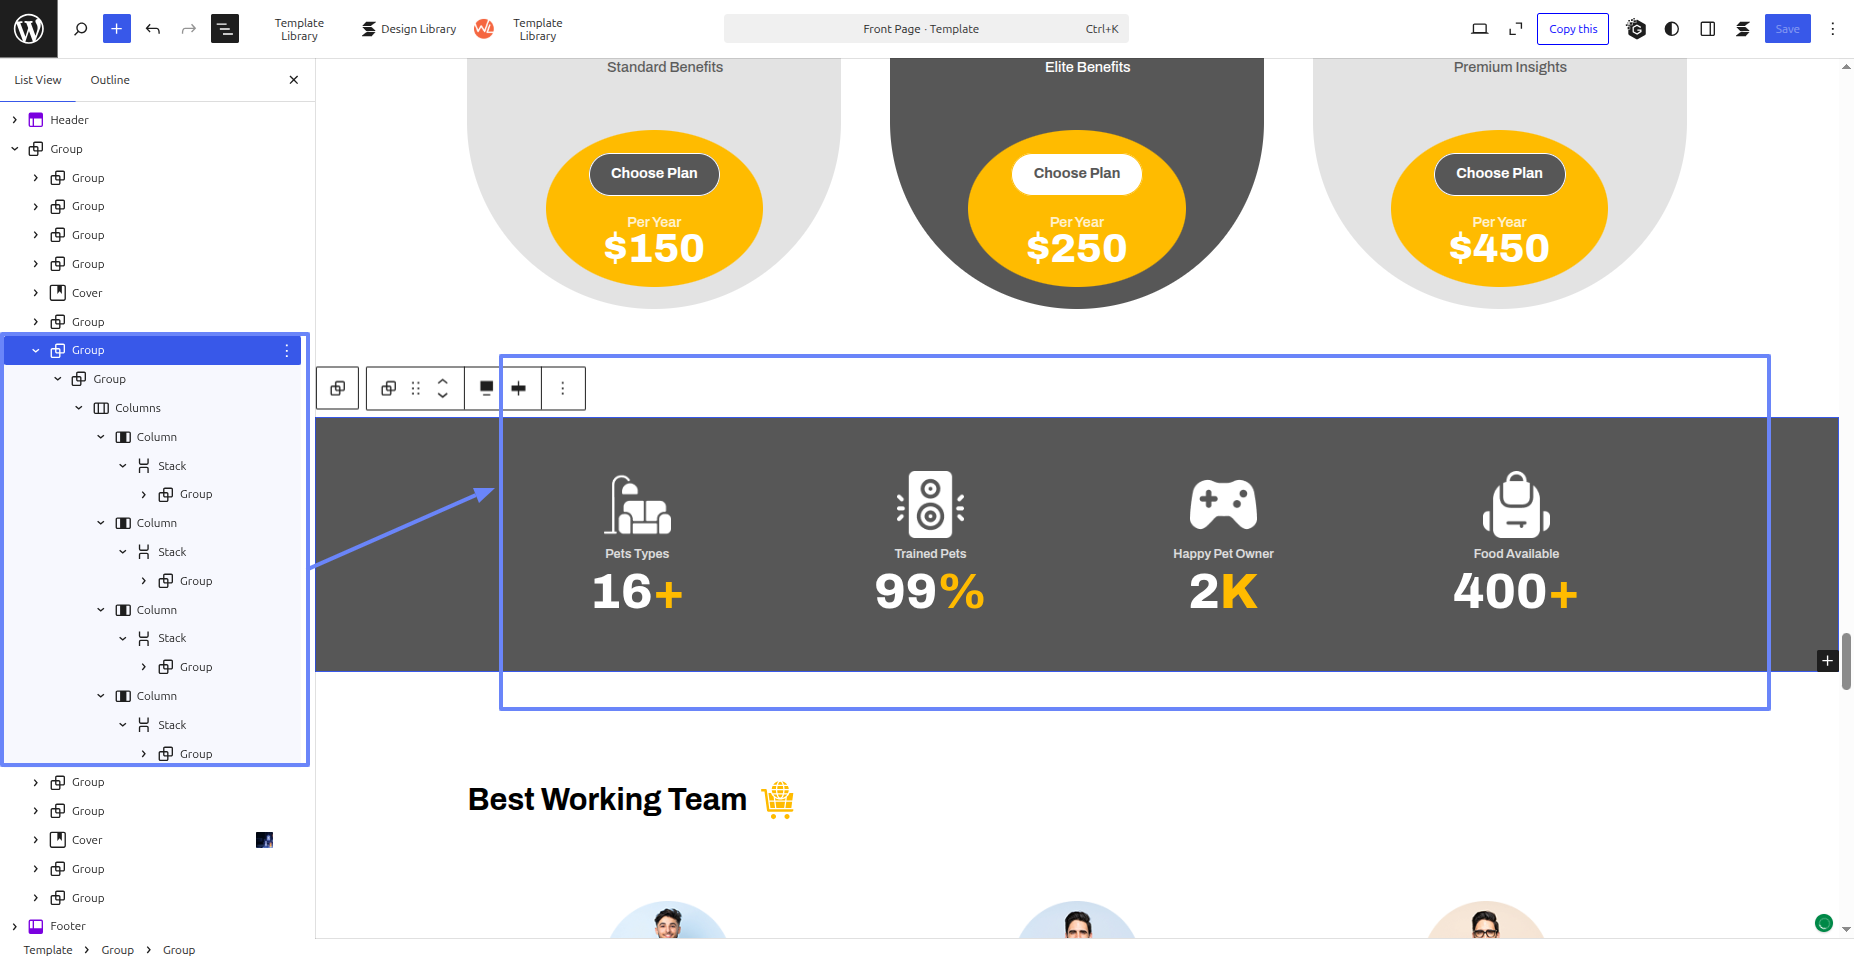
Task: Toggle the block inserter plus button
Action: [117, 29]
